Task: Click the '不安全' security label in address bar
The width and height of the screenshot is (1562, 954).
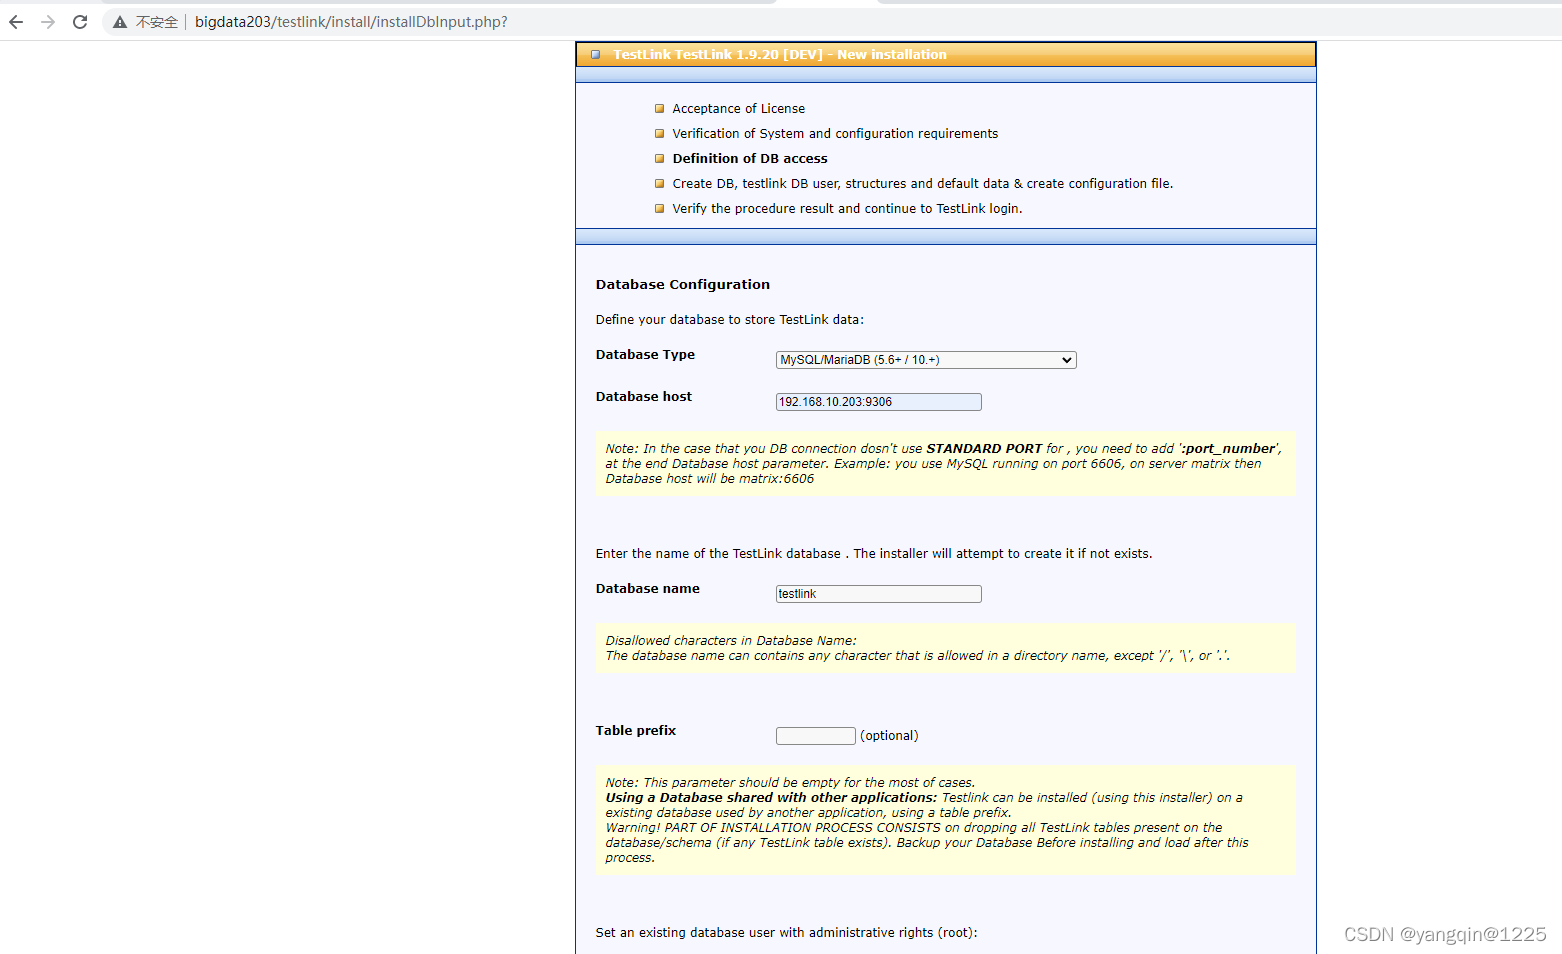Action: coord(157,22)
